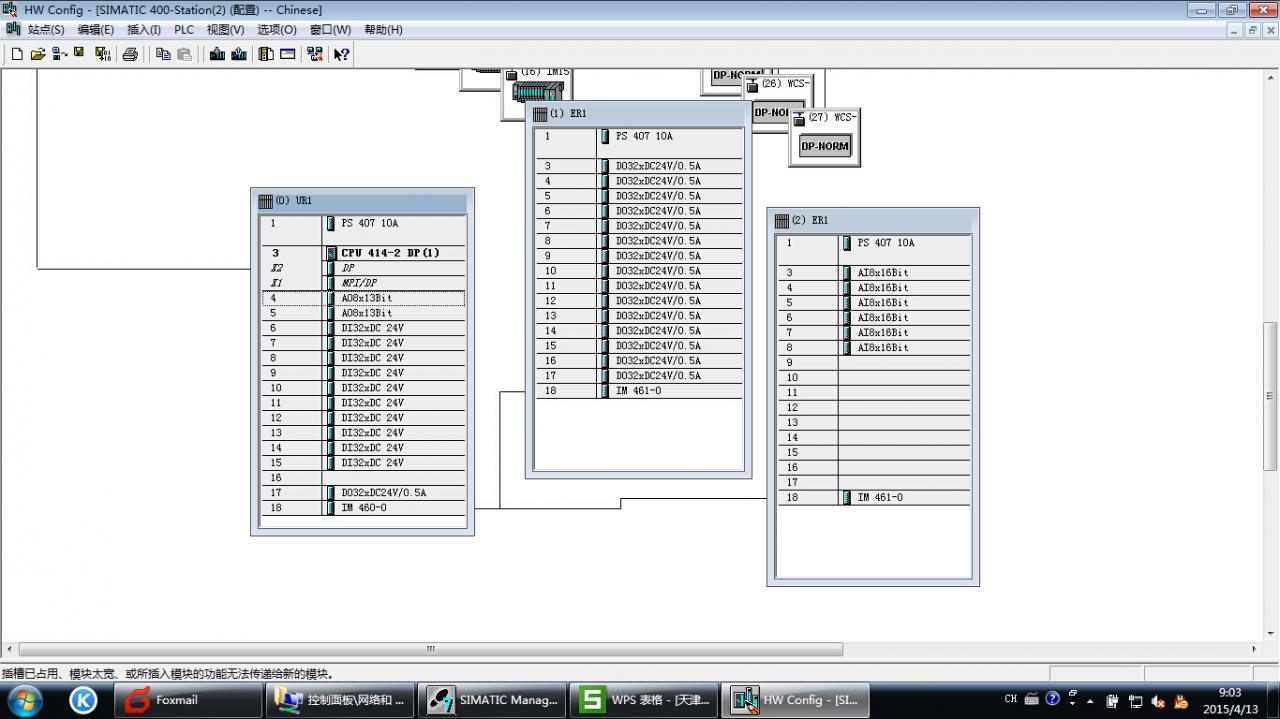Select the (2) ER1 rack title bar
Viewport: 1280px width, 719px height.
[x=873, y=220]
